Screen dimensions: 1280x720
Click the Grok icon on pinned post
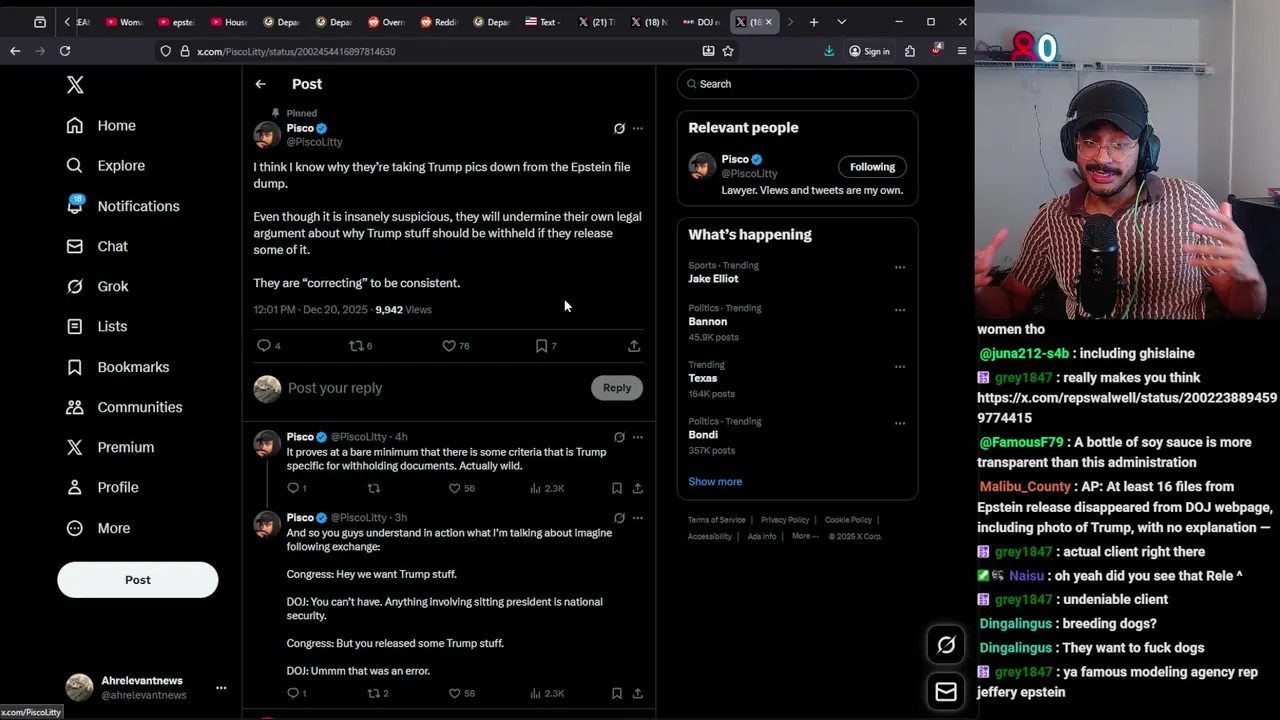click(x=619, y=129)
